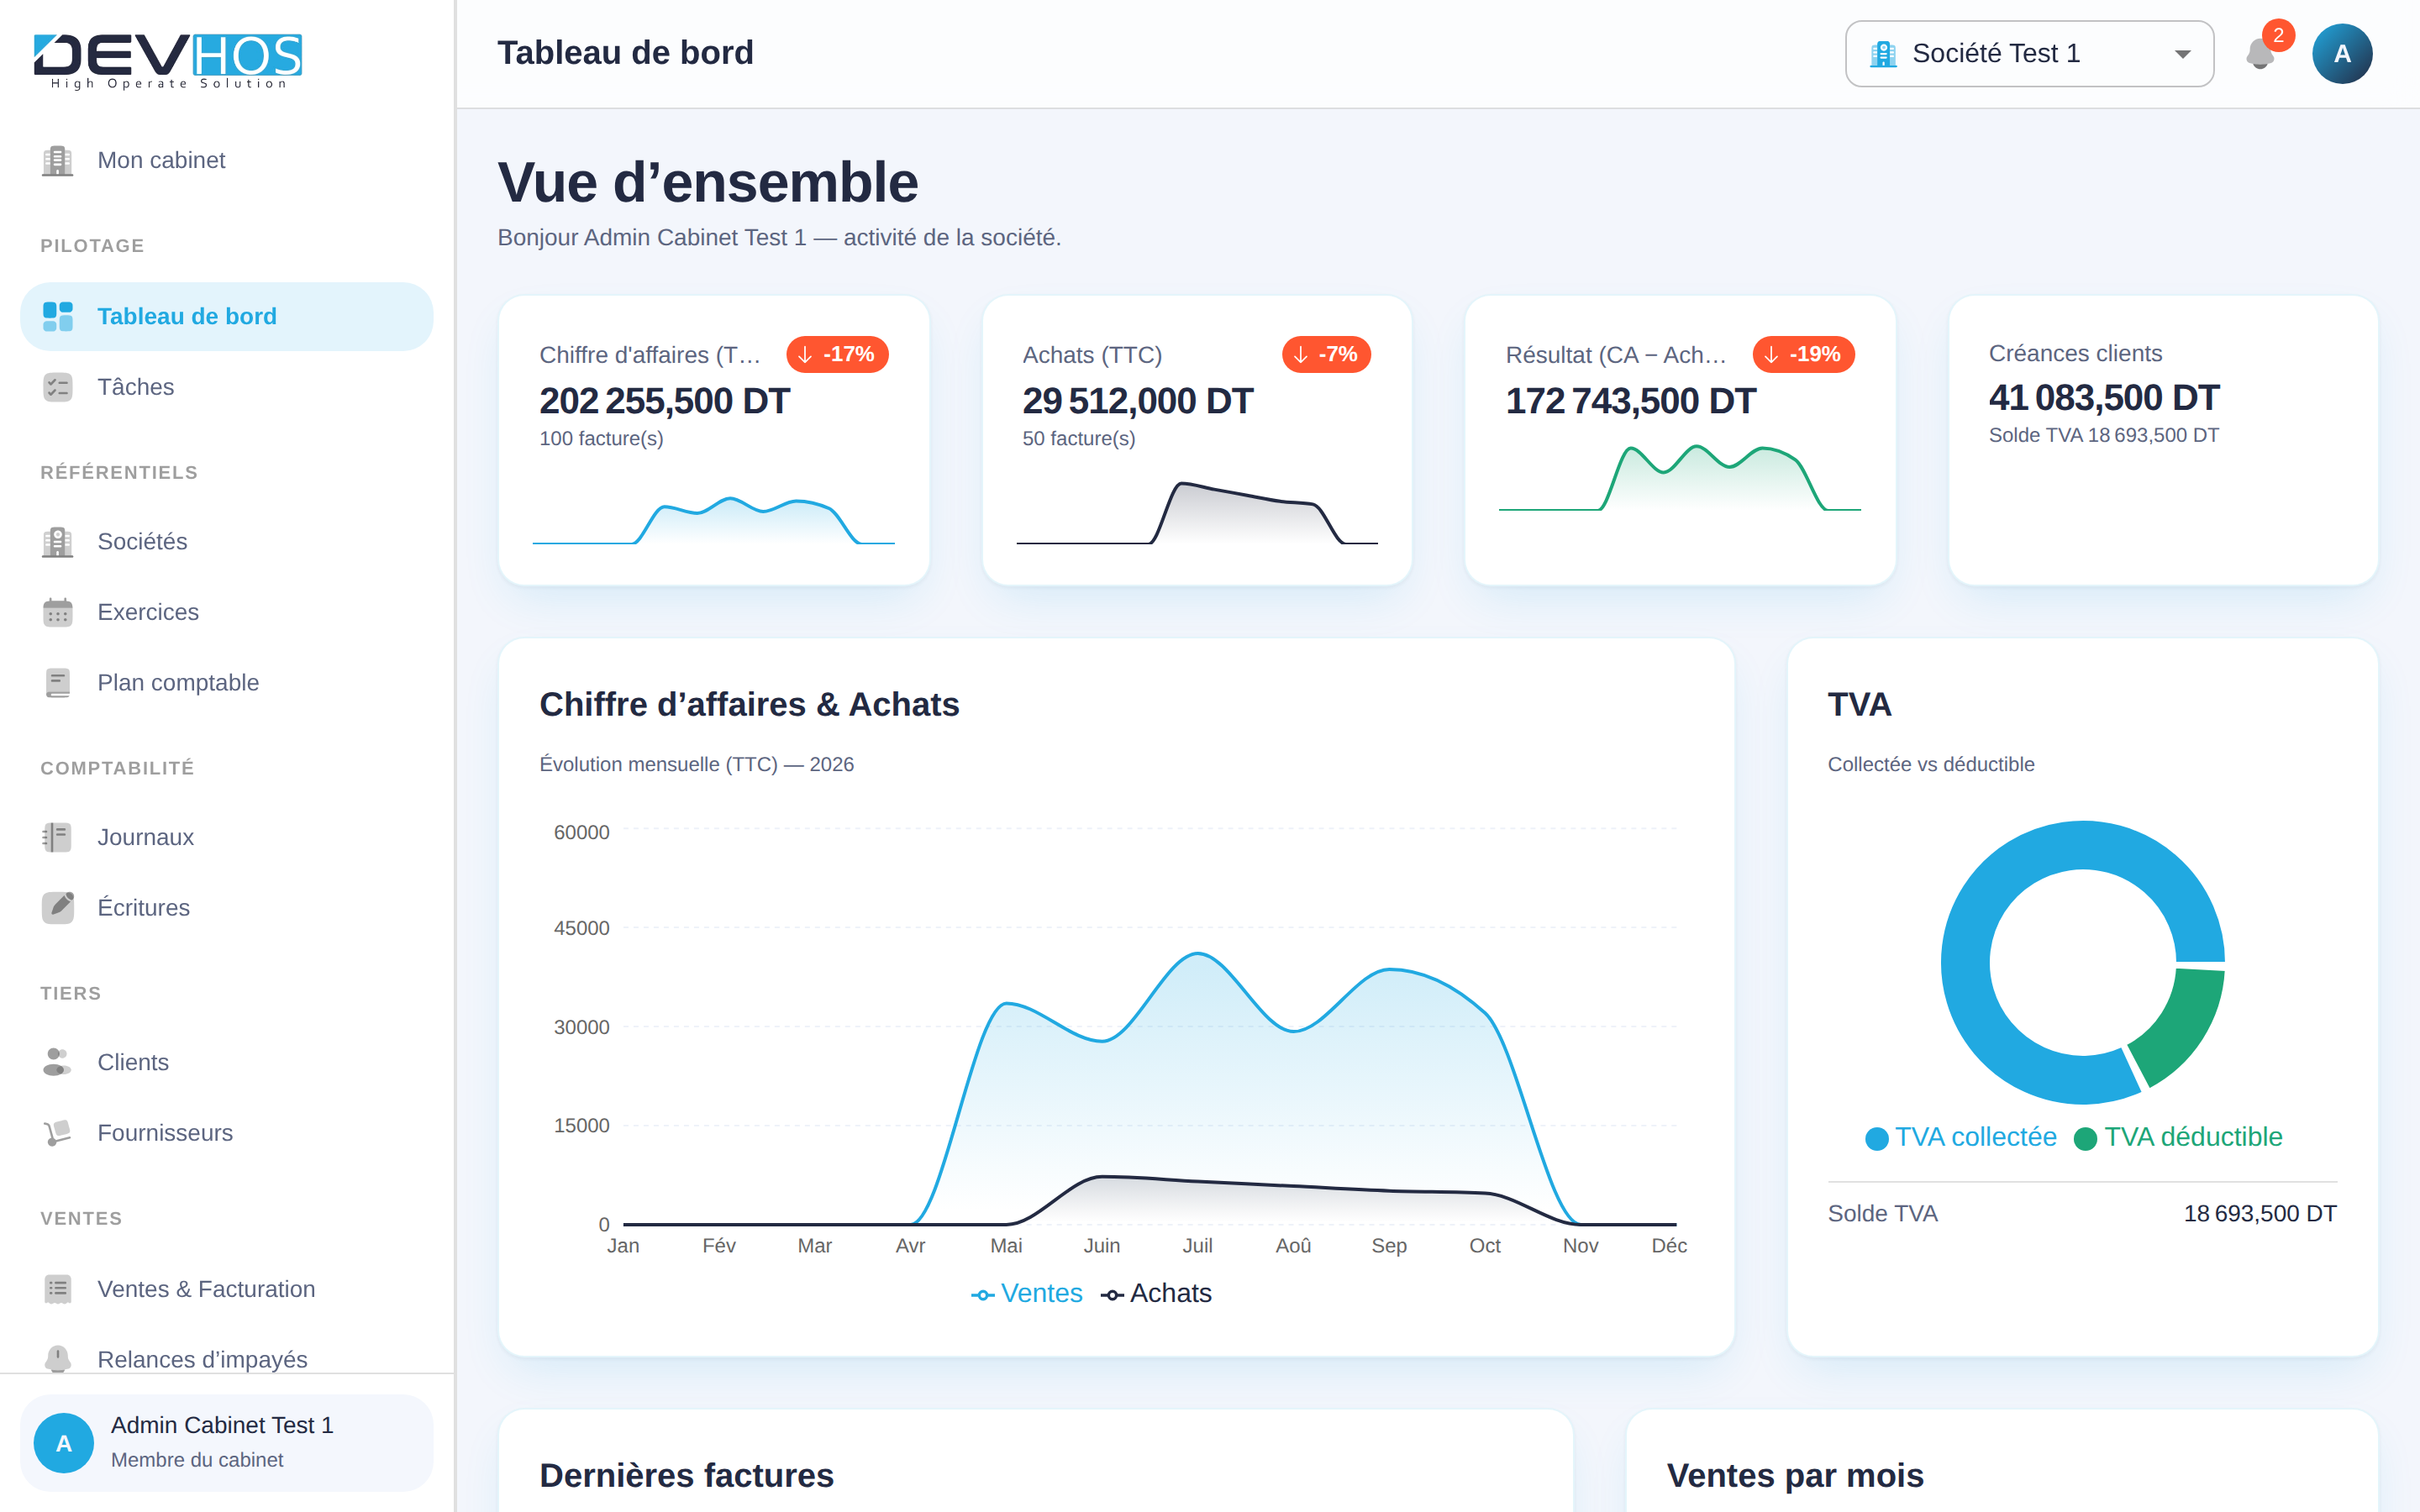Click the Tâches checklist icon
The height and width of the screenshot is (1512, 2420).
[x=58, y=387]
